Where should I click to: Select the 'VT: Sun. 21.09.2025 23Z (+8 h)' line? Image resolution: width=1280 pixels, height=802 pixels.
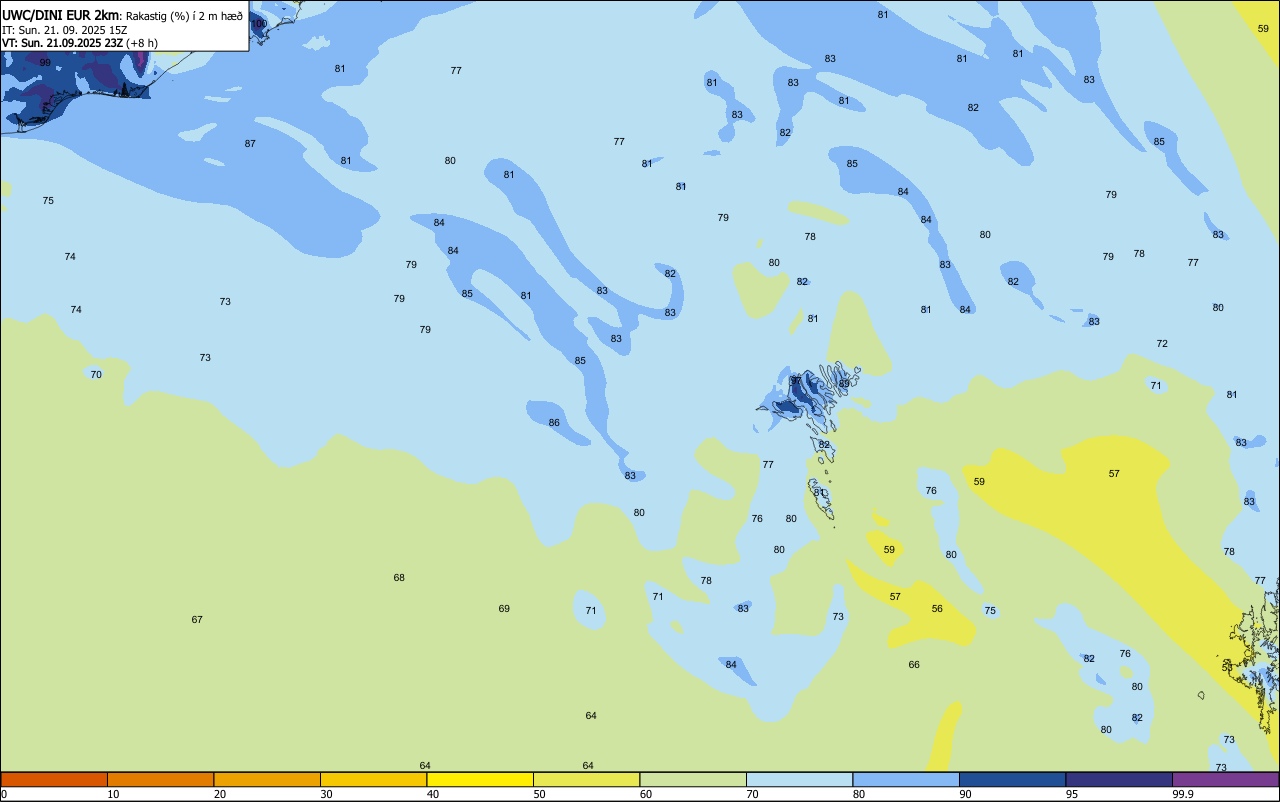point(79,43)
